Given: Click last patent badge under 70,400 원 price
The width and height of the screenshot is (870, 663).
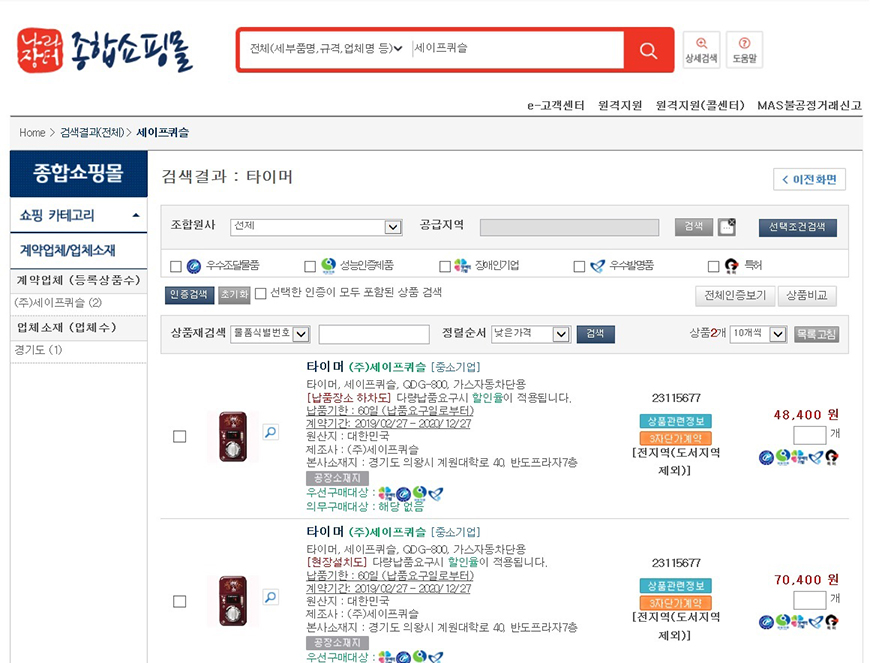Looking at the screenshot, I should [832, 622].
